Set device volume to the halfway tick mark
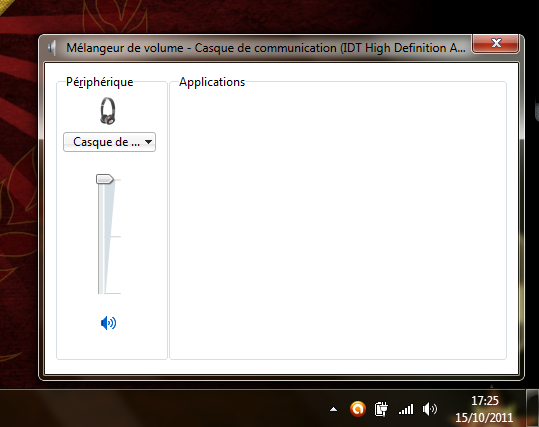Screen dimensions: 539x427 [103, 237]
